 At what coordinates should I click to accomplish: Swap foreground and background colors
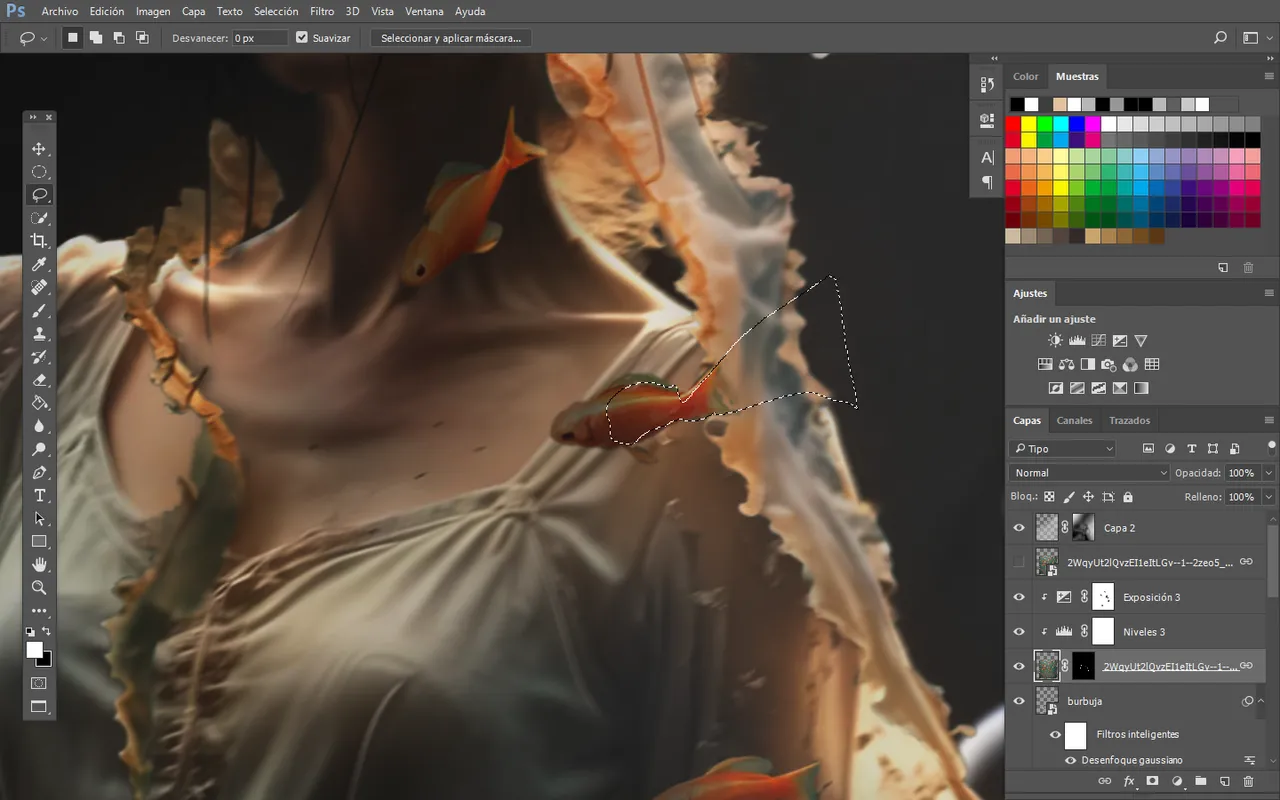(x=46, y=632)
